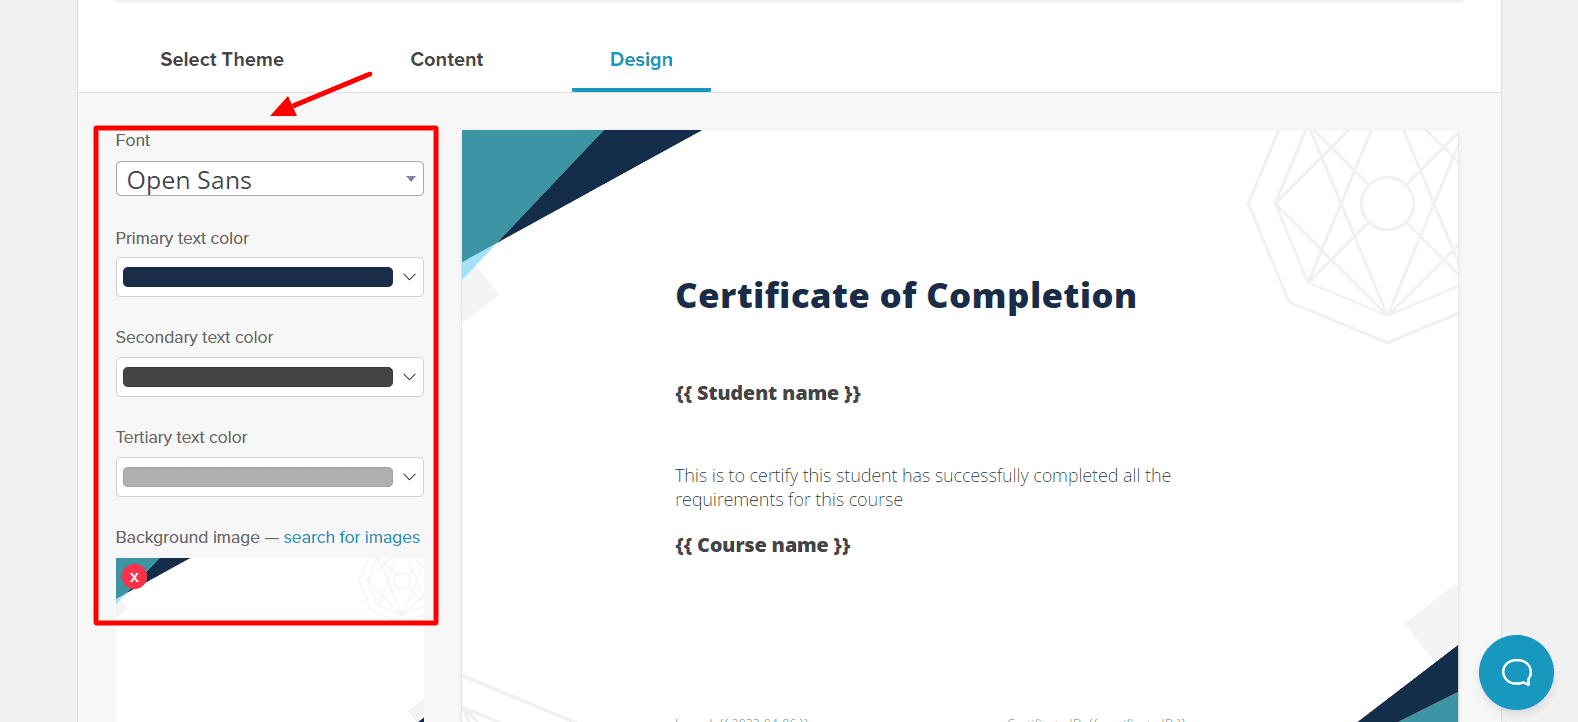Click the {{ Course name }} placeholder
Viewport: 1578px width, 722px height.
pos(762,545)
